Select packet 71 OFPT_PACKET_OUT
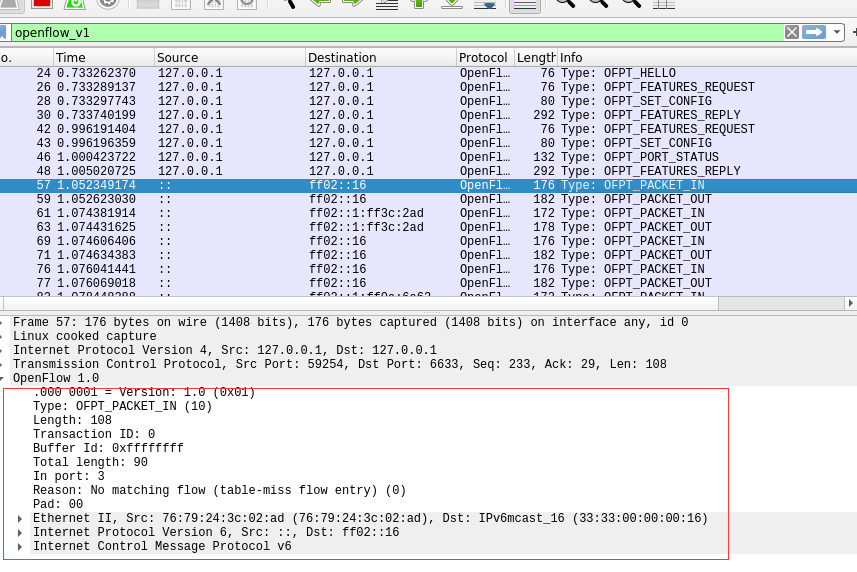 click(x=428, y=255)
